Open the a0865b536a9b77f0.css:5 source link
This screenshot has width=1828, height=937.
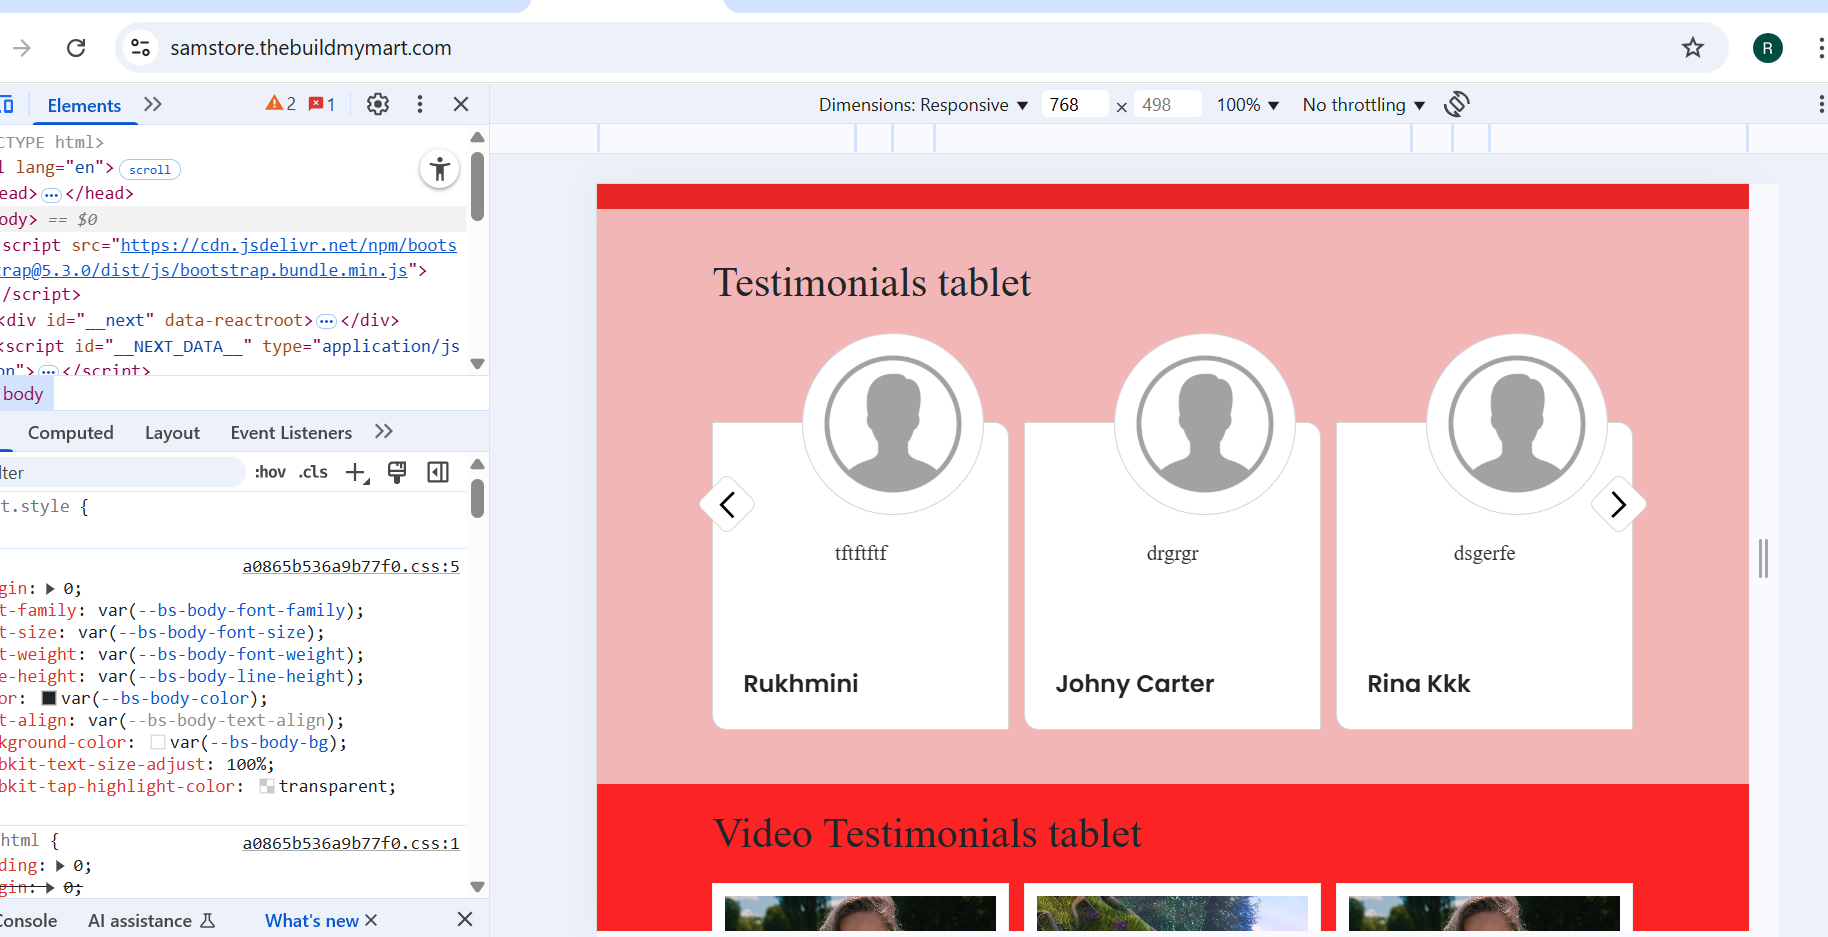[x=351, y=567]
